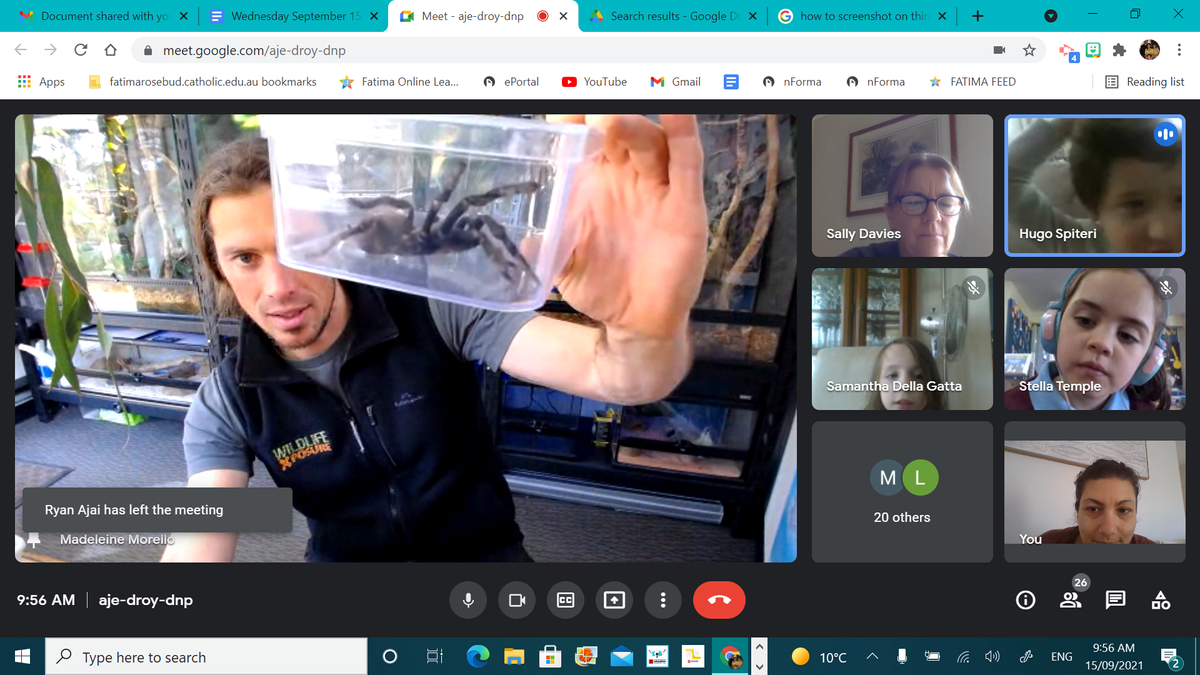Toggle closed captions

click(x=565, y=600)
